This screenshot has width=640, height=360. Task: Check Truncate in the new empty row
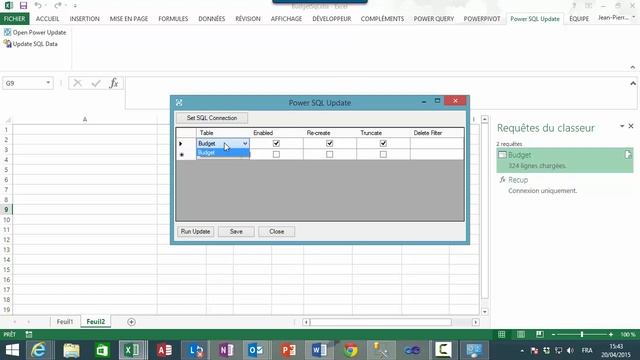pos(383,154)
